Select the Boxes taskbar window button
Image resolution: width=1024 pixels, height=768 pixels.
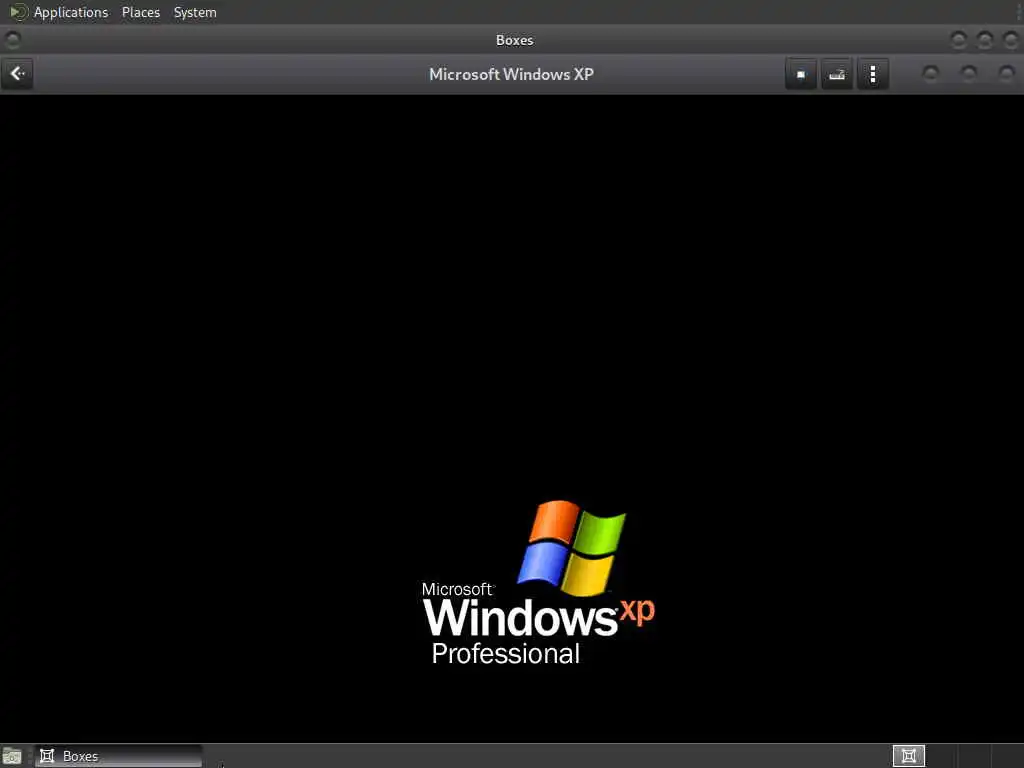point(118,756)
